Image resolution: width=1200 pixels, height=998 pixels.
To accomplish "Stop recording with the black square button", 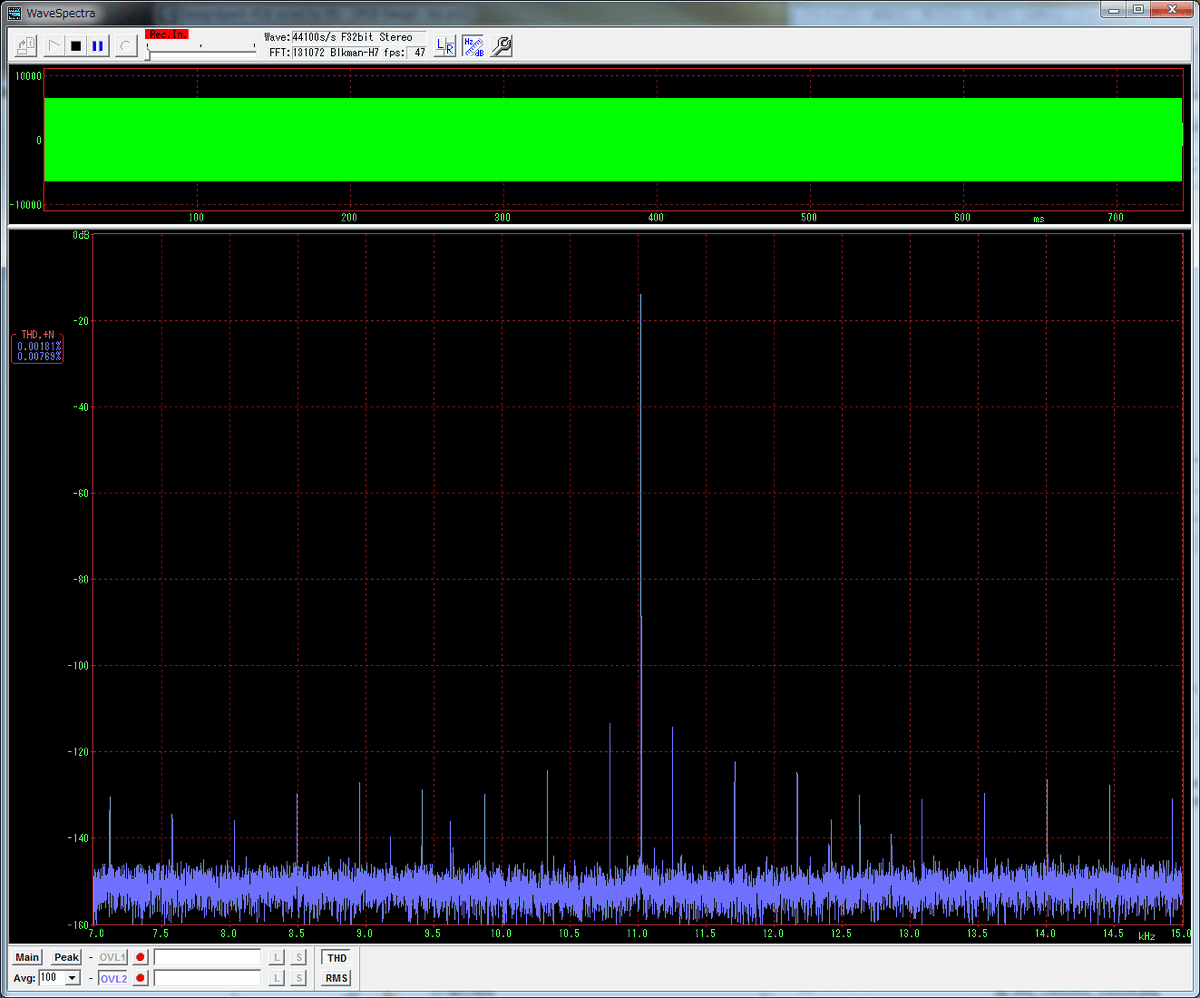I will point(76,45).
